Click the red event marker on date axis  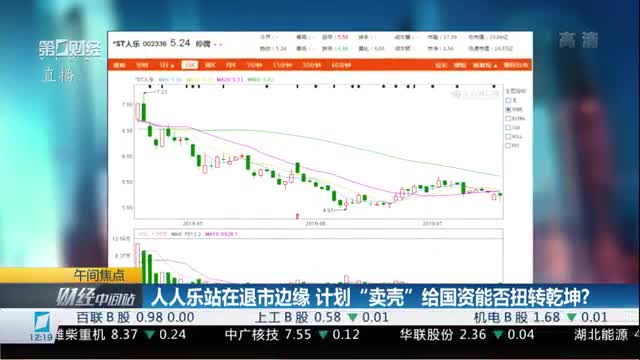[298, 216]
